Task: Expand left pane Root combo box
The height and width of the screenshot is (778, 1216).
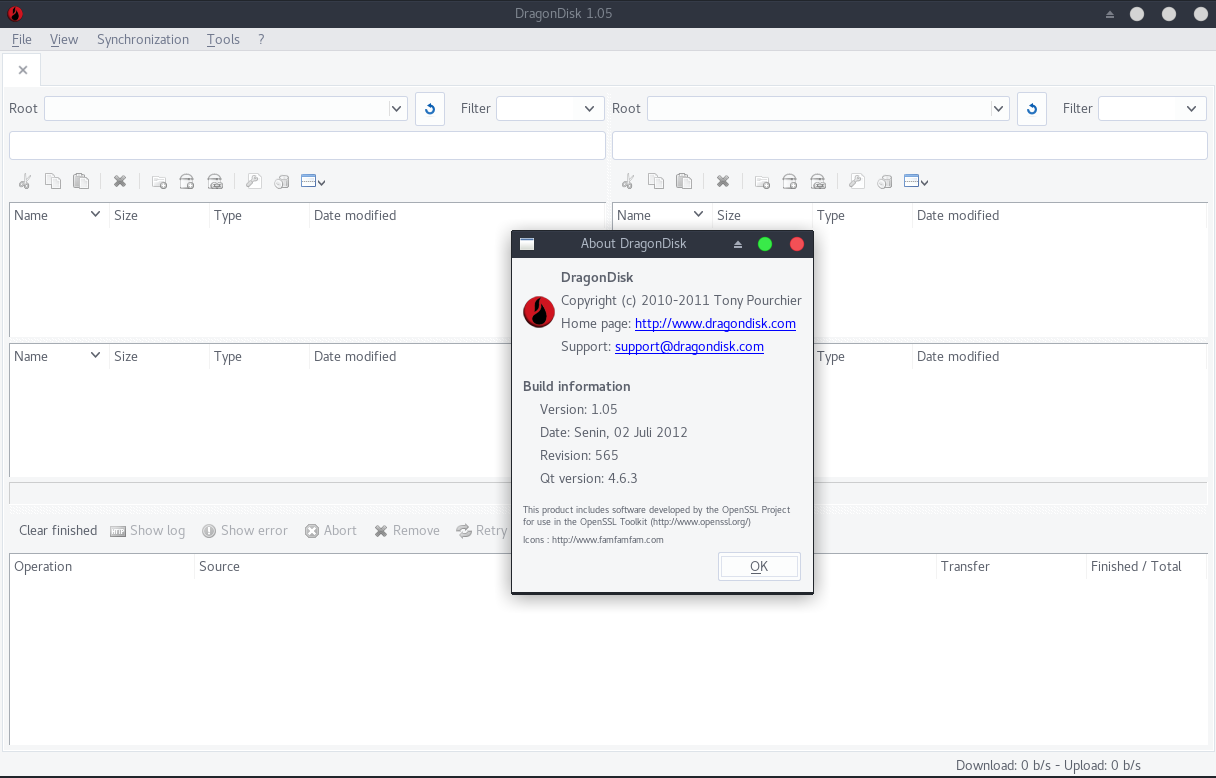Action: click(x=396, y=108)
